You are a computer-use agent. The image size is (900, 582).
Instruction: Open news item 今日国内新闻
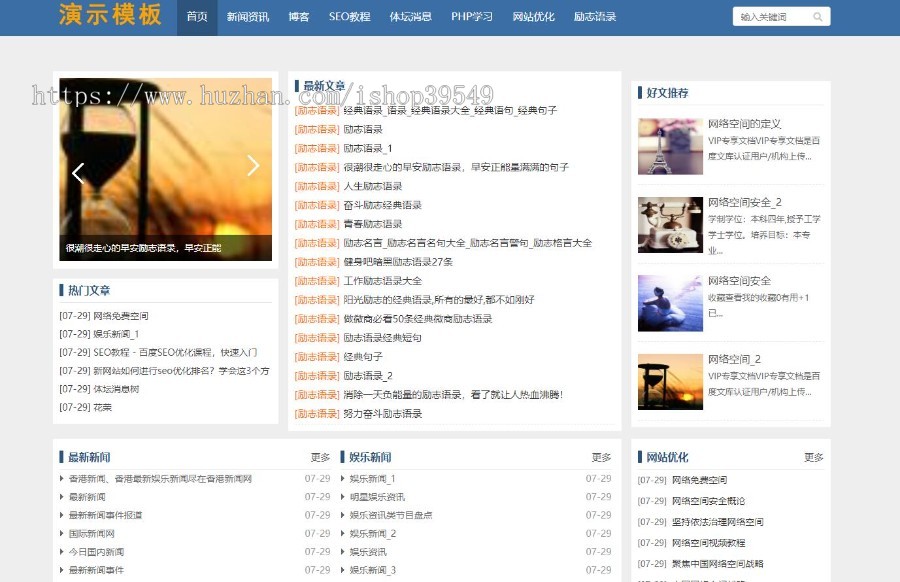96,552
